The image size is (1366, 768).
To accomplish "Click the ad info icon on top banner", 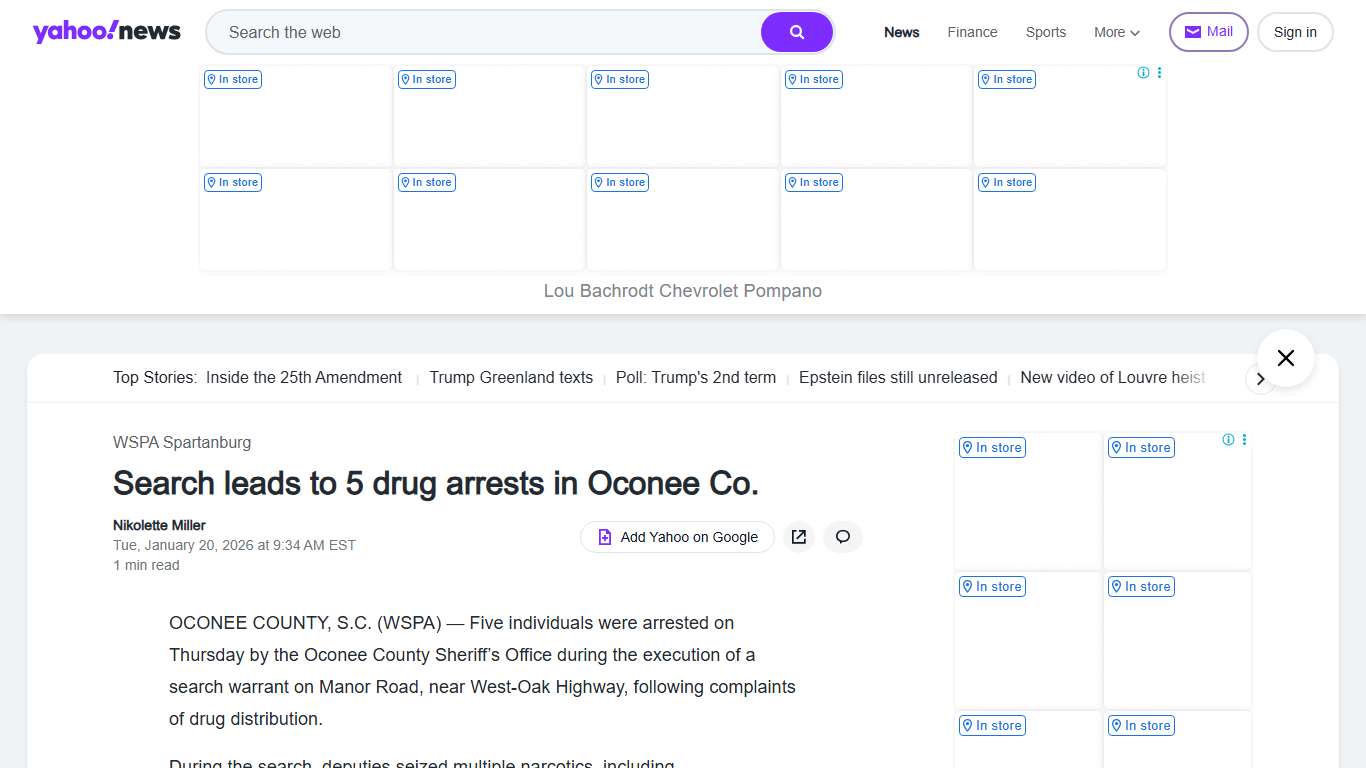I will (x=1142, y=72).
